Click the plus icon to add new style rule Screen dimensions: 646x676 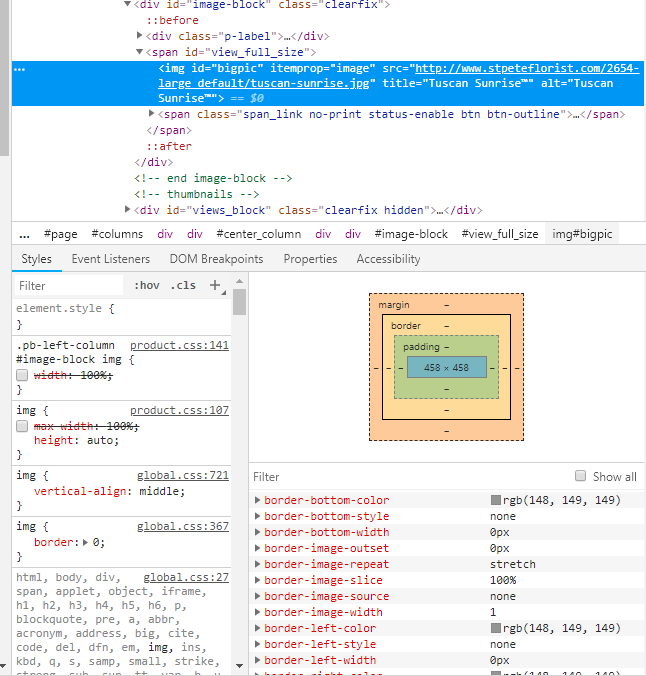pyautogui.click(x=214, y=285)
